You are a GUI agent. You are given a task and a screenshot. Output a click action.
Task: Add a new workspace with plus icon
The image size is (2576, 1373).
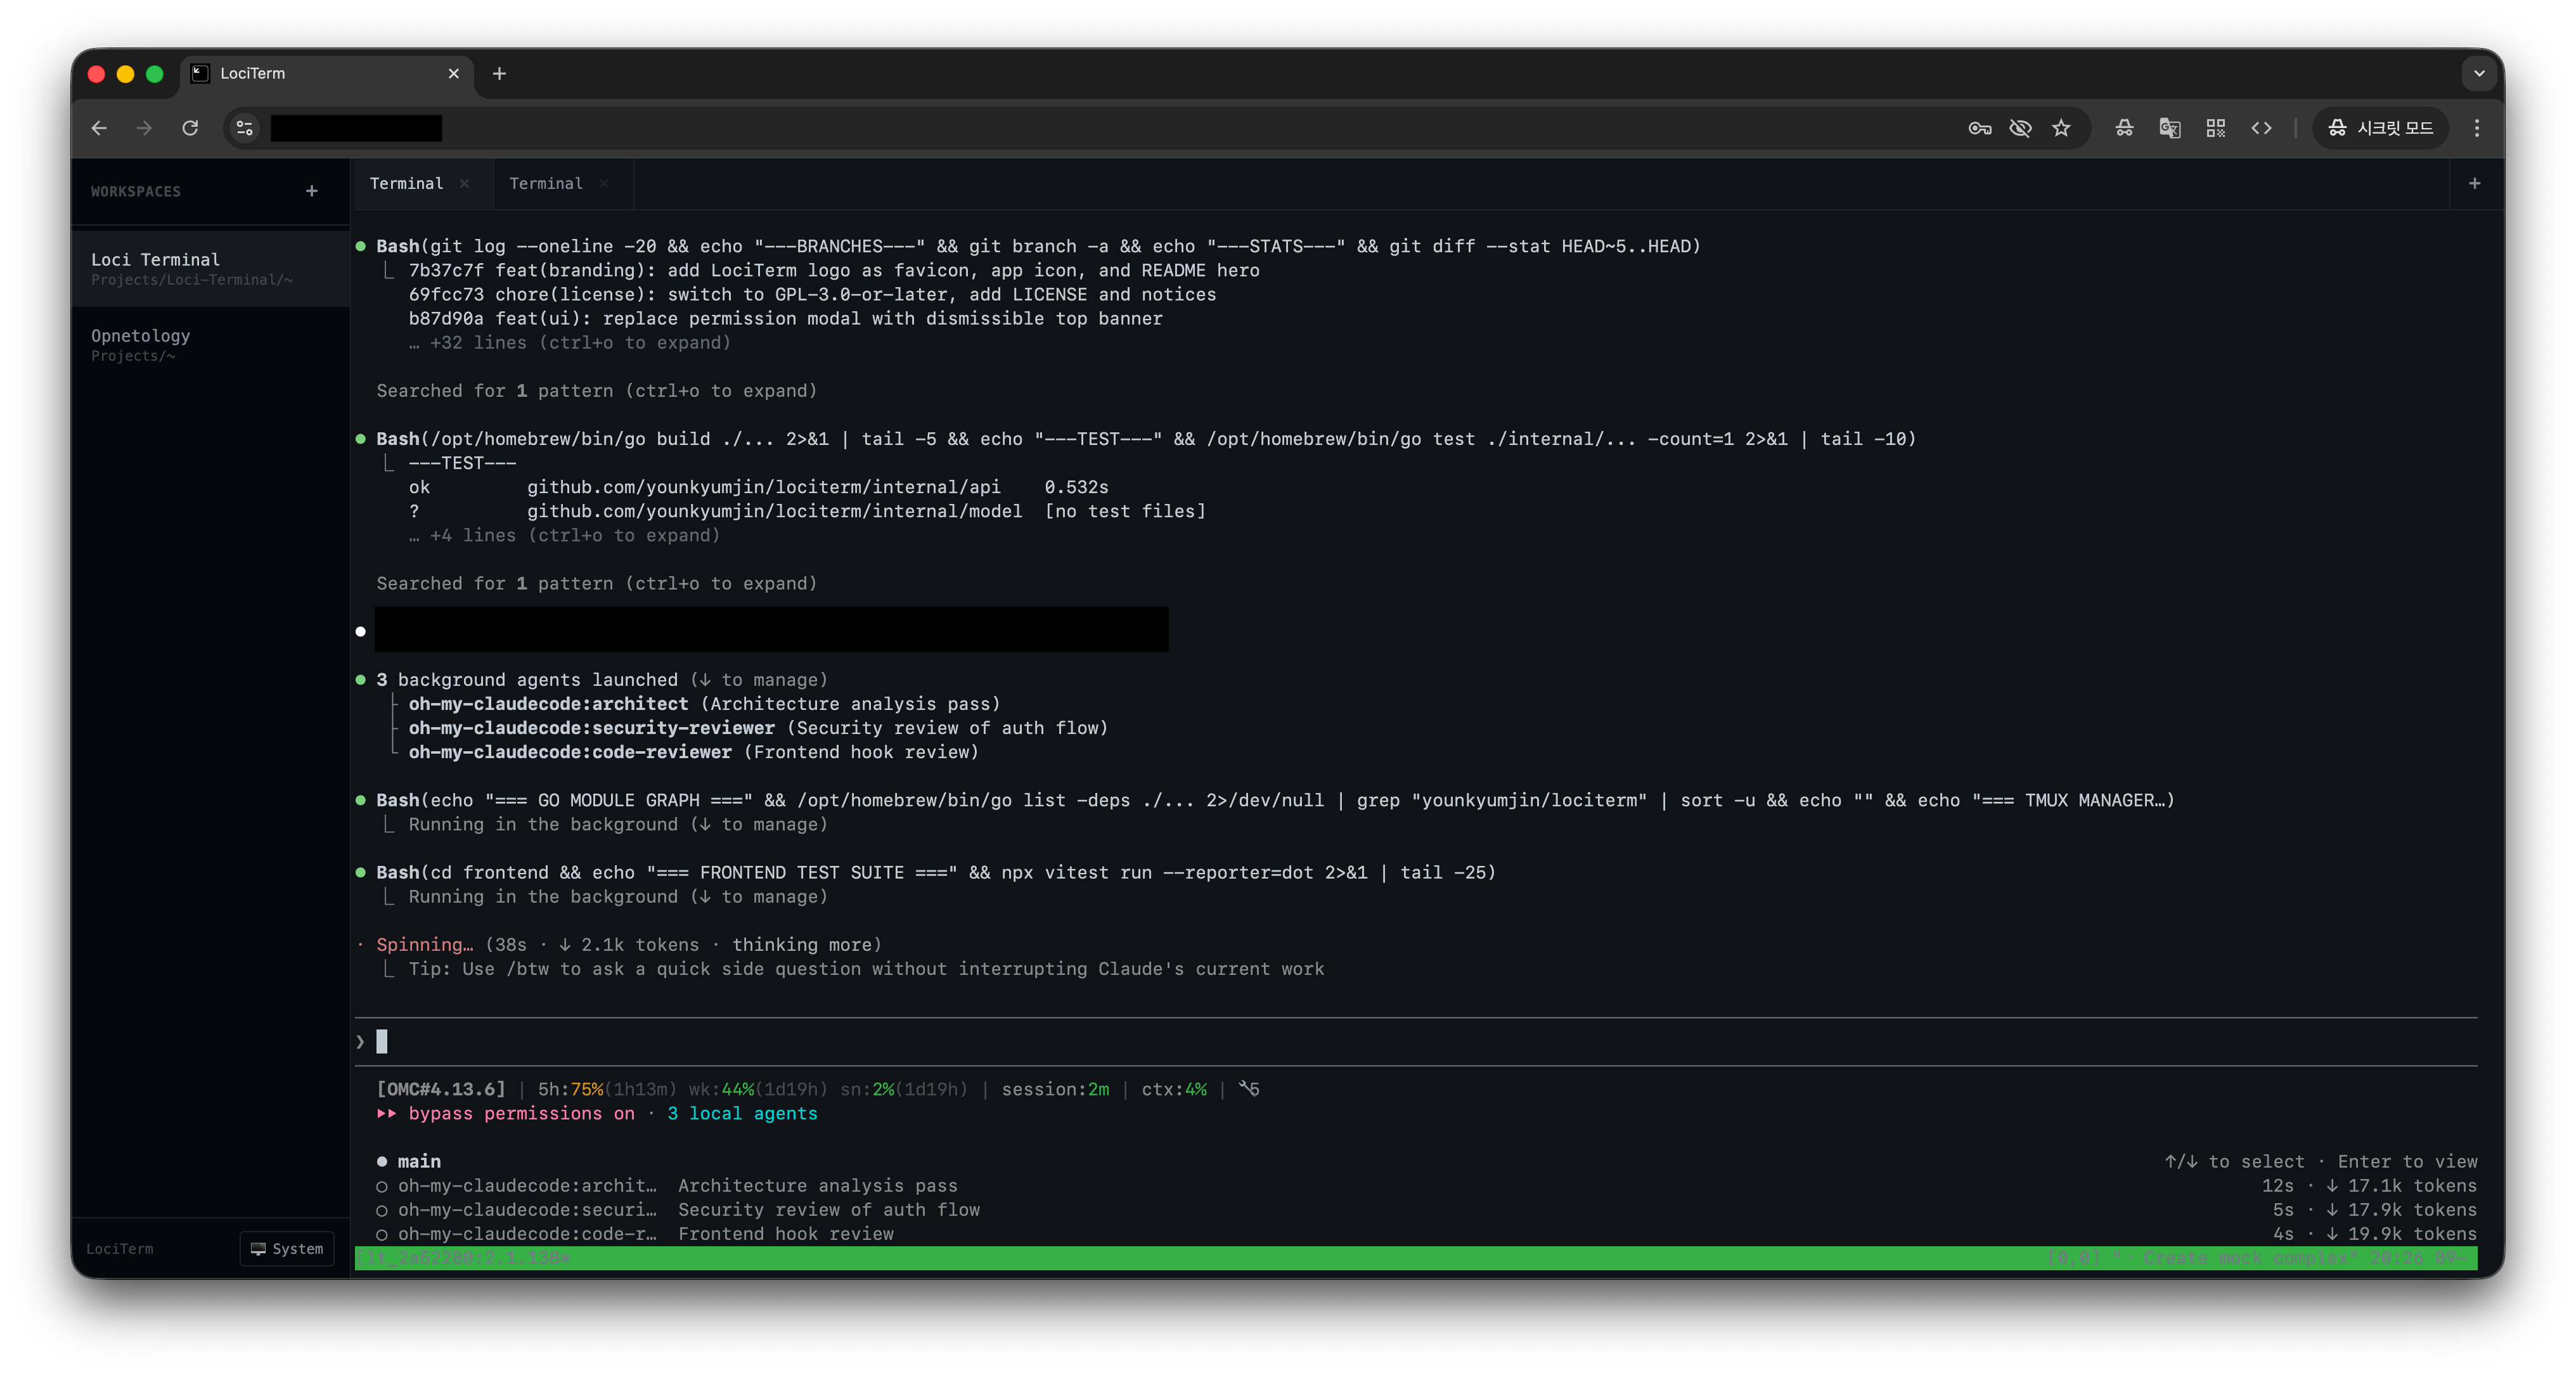(312, 191)
